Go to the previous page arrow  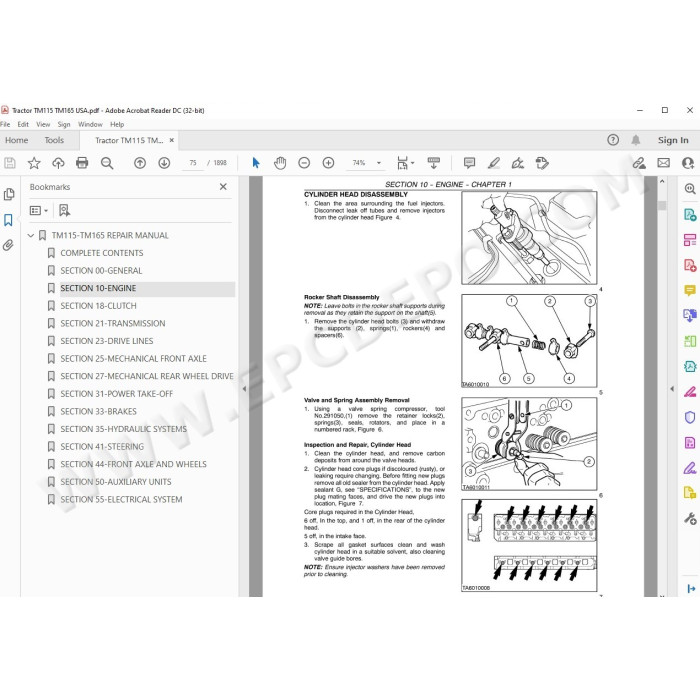140,163
